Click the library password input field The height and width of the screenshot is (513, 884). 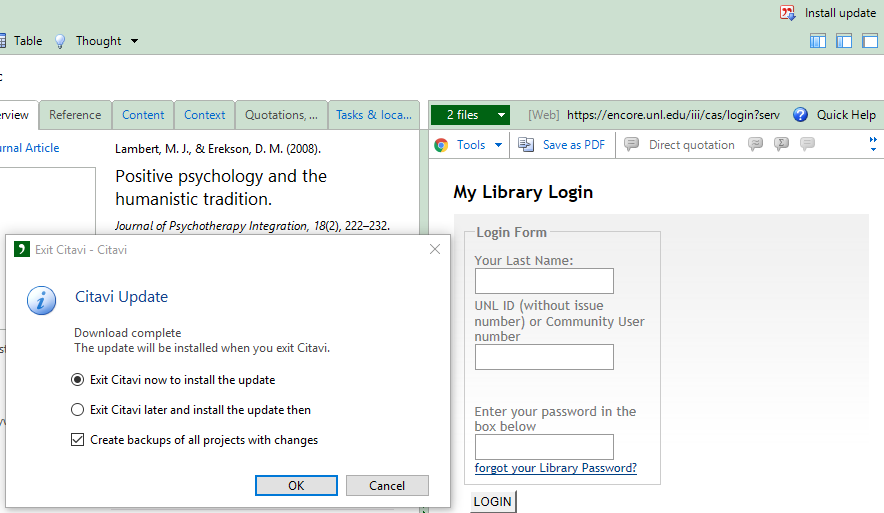pos(544,446)
